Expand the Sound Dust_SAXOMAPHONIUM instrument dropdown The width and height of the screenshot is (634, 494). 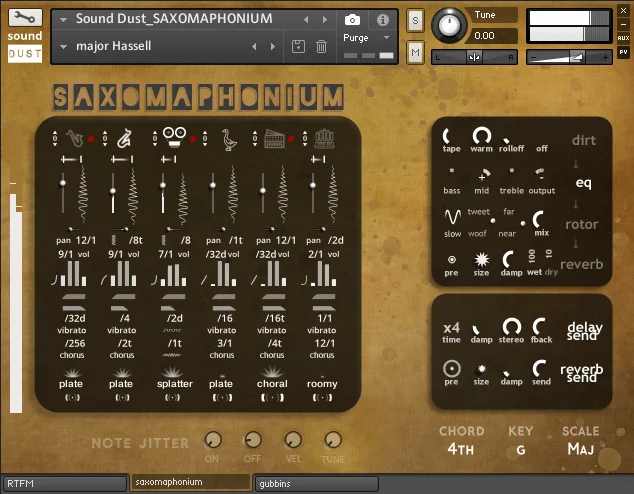pos(63,19)
